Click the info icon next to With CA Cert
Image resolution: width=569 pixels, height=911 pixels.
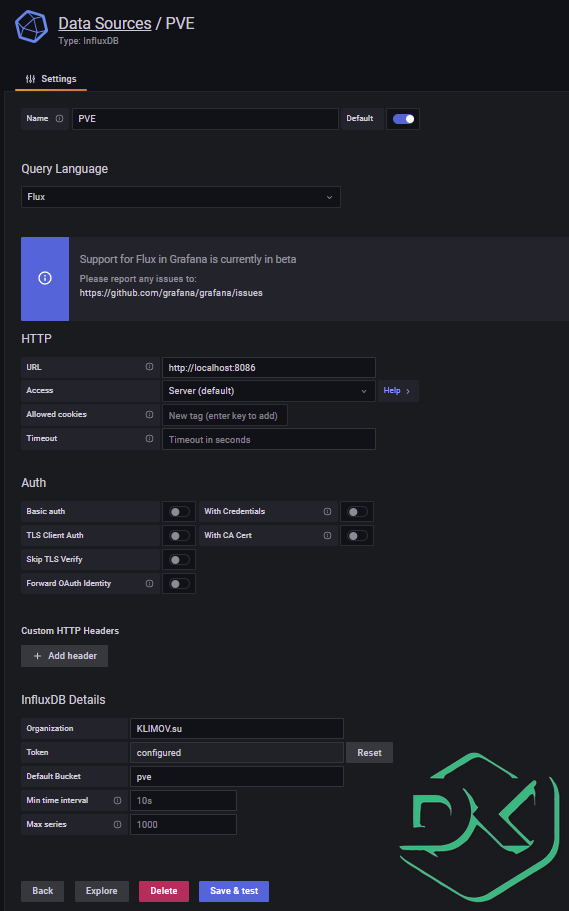tap(327, 535)
